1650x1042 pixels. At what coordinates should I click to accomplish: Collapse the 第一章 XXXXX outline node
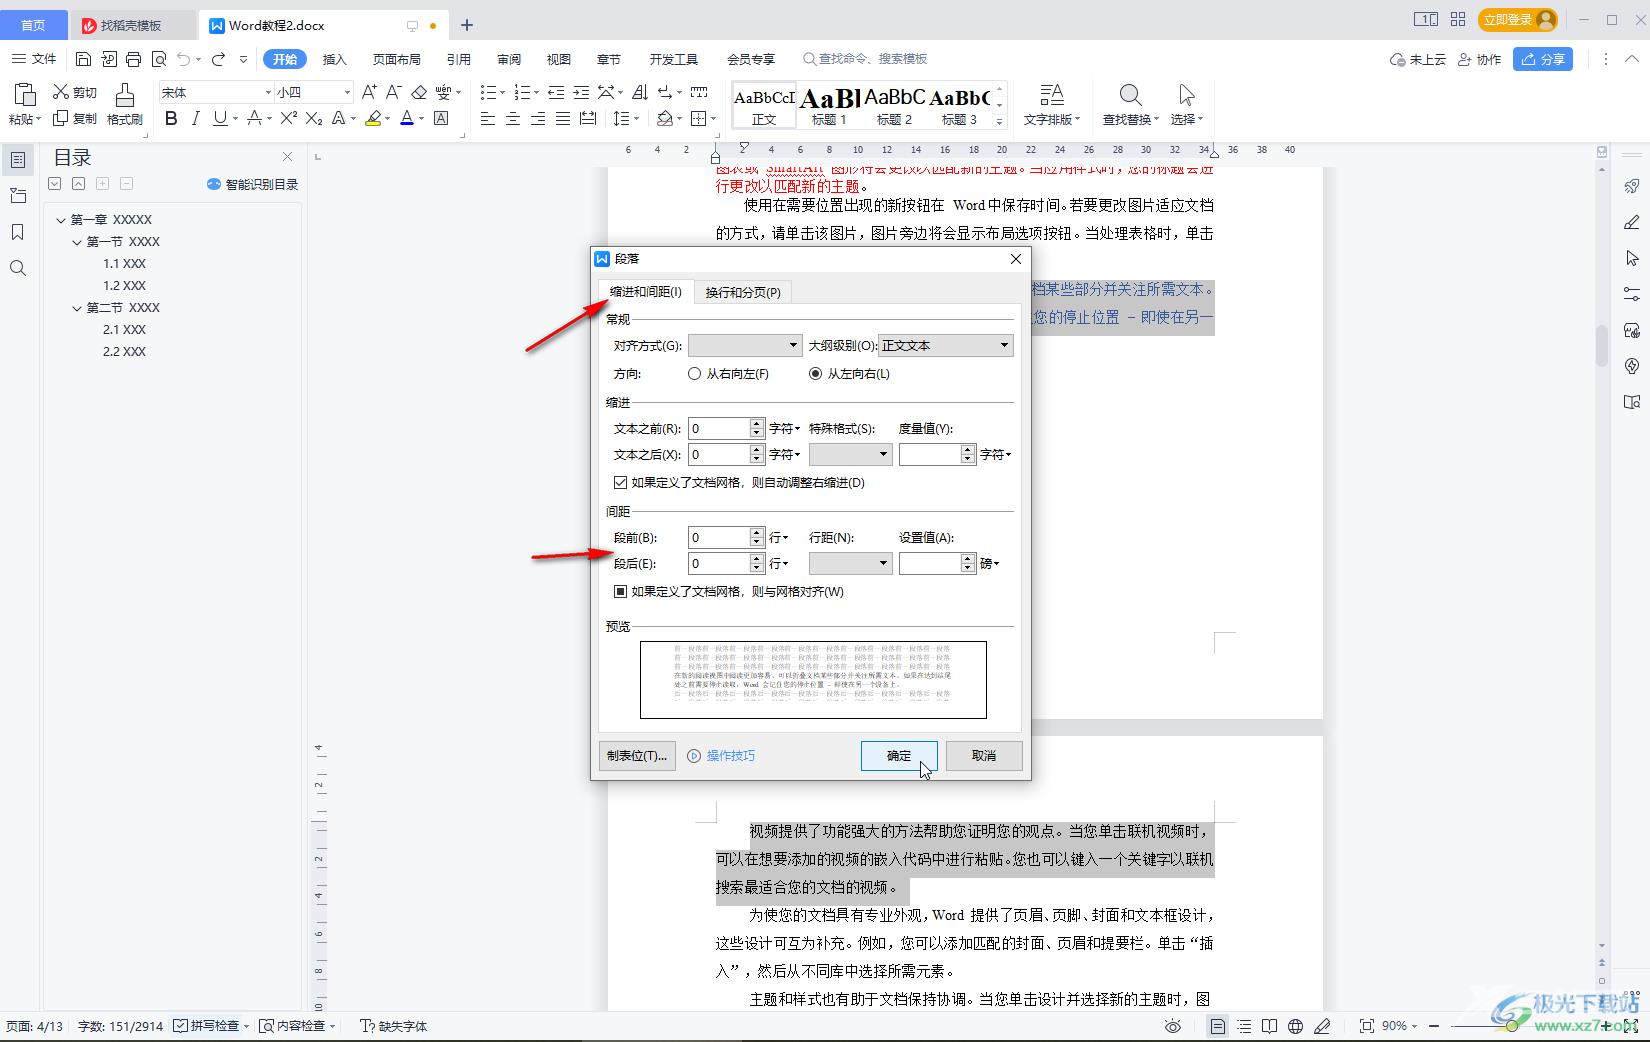click(61, 220)
